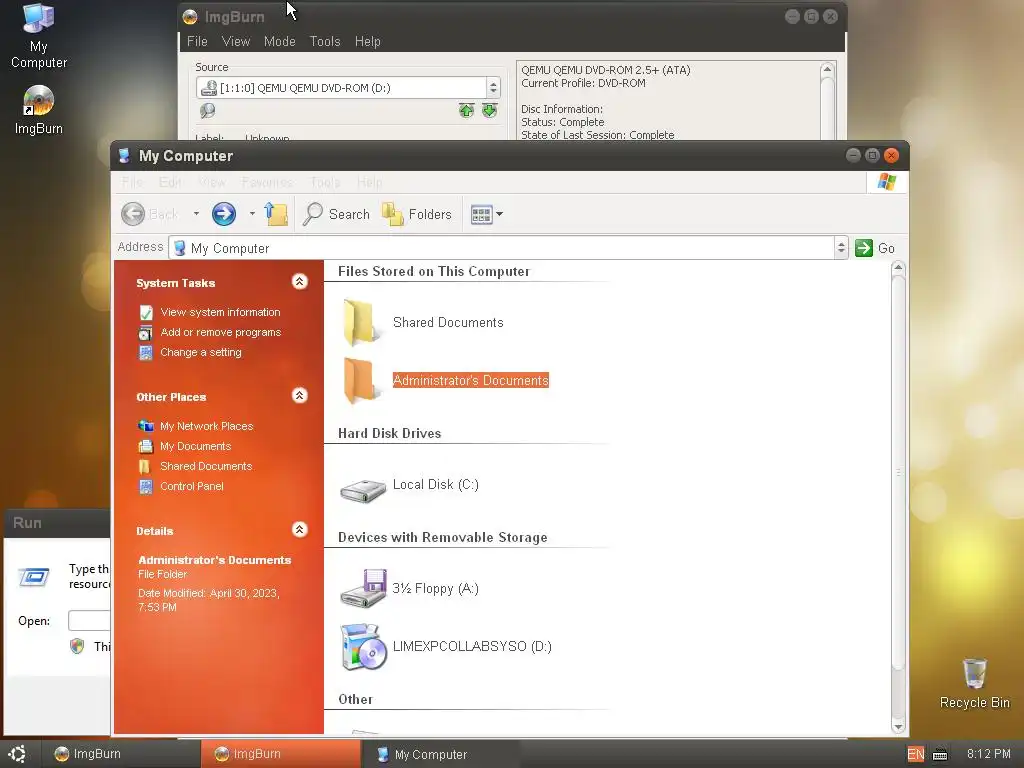
Task: Click the Administrator's Documents label text
Action: [470, 380]
